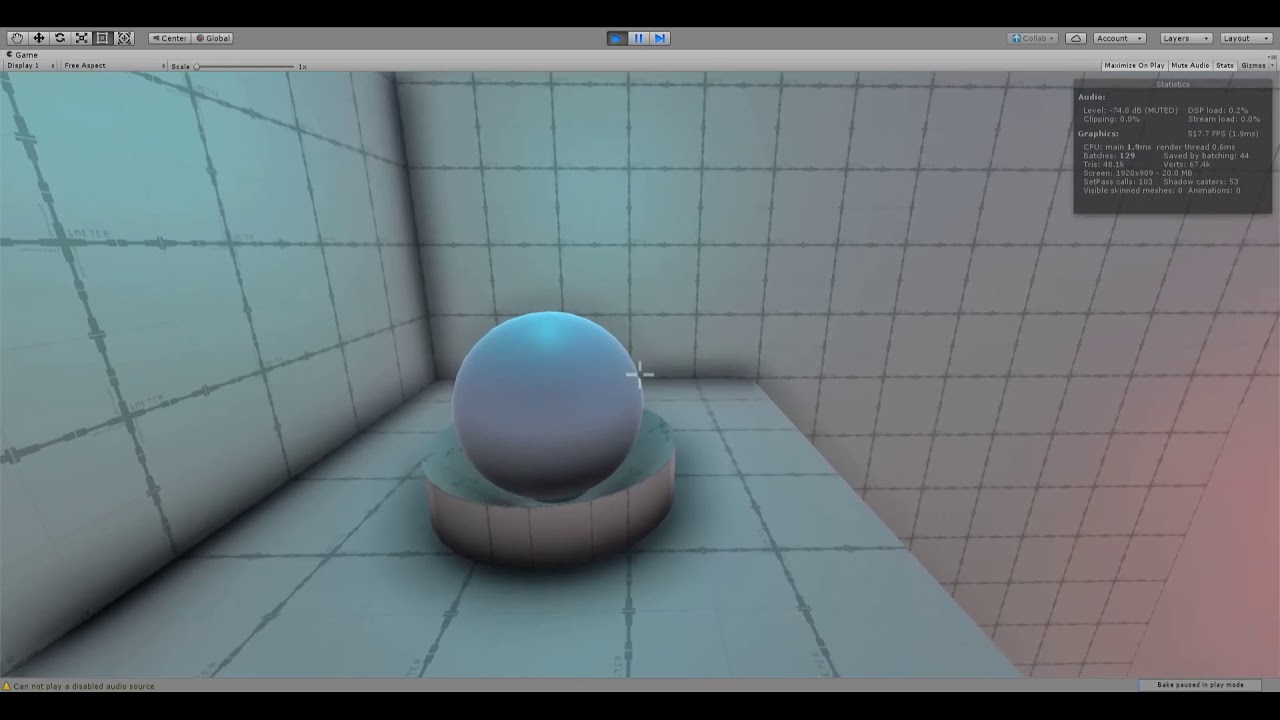Screen dimensions: 1280x720
Task: Select the Move tool
Action: pos(39,38)
